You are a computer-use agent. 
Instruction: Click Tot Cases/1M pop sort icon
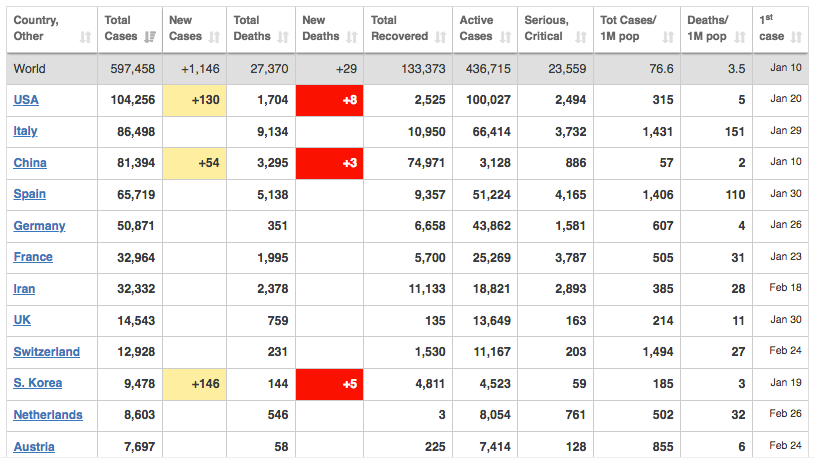click(668, 37)
